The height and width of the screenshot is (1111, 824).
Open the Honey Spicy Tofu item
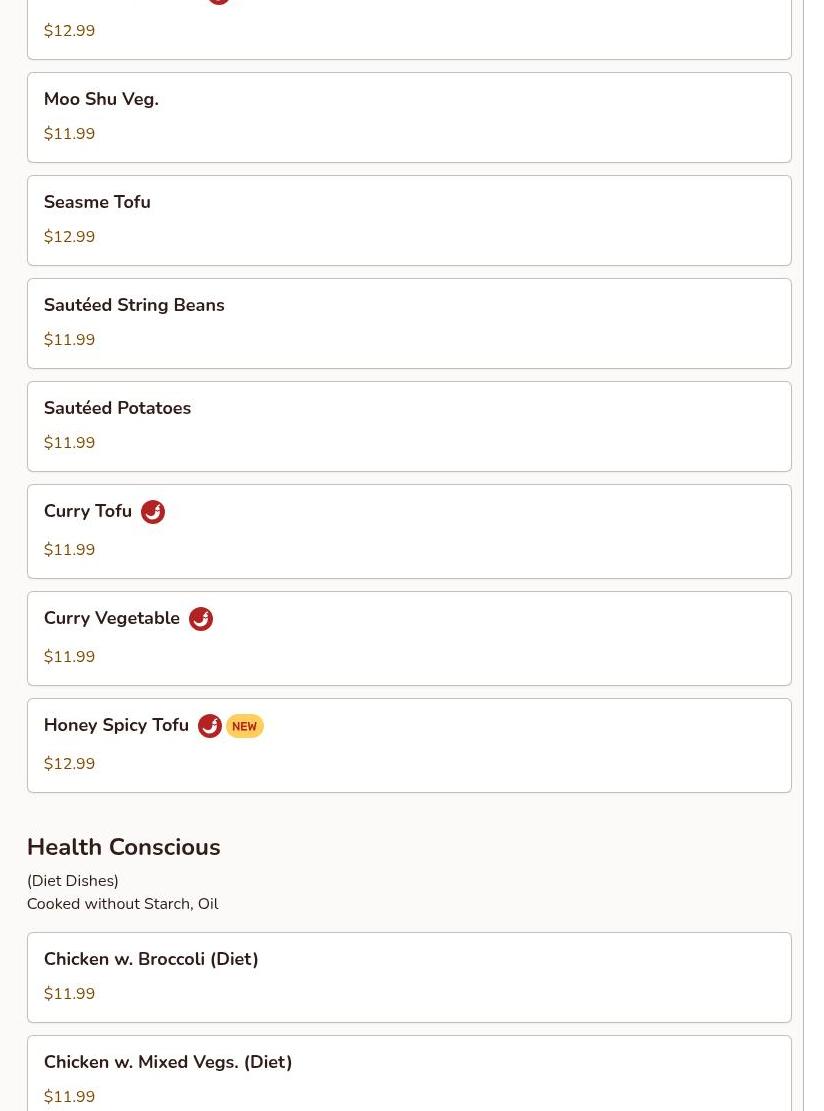coord(116,725)
